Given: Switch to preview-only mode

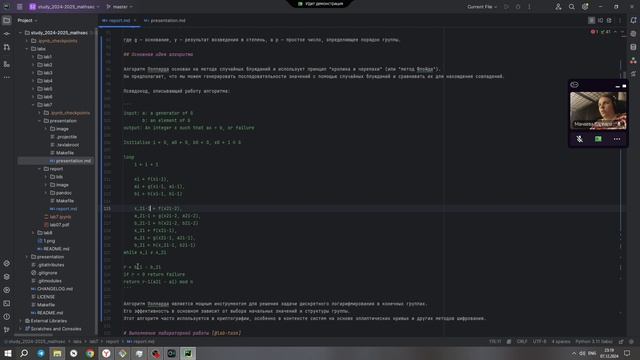Looking at the screenshot, I should tap(609, 20).
